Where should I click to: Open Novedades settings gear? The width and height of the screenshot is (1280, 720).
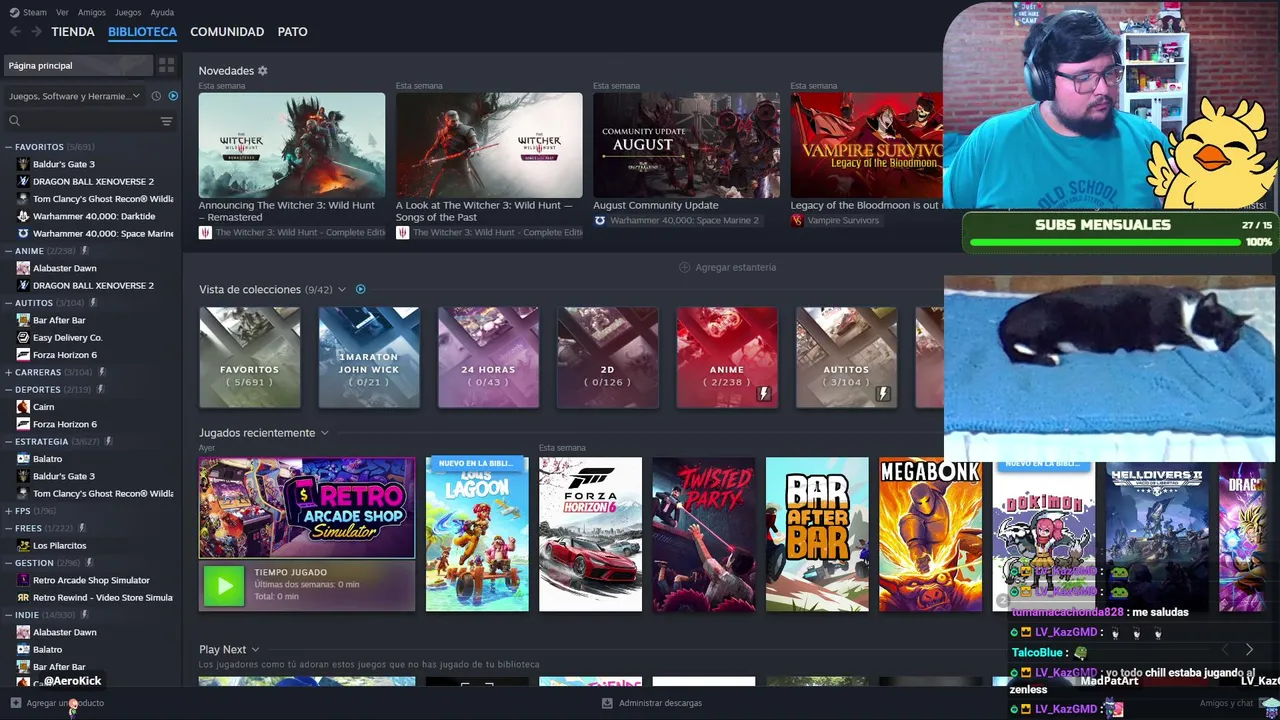(263, 71)
